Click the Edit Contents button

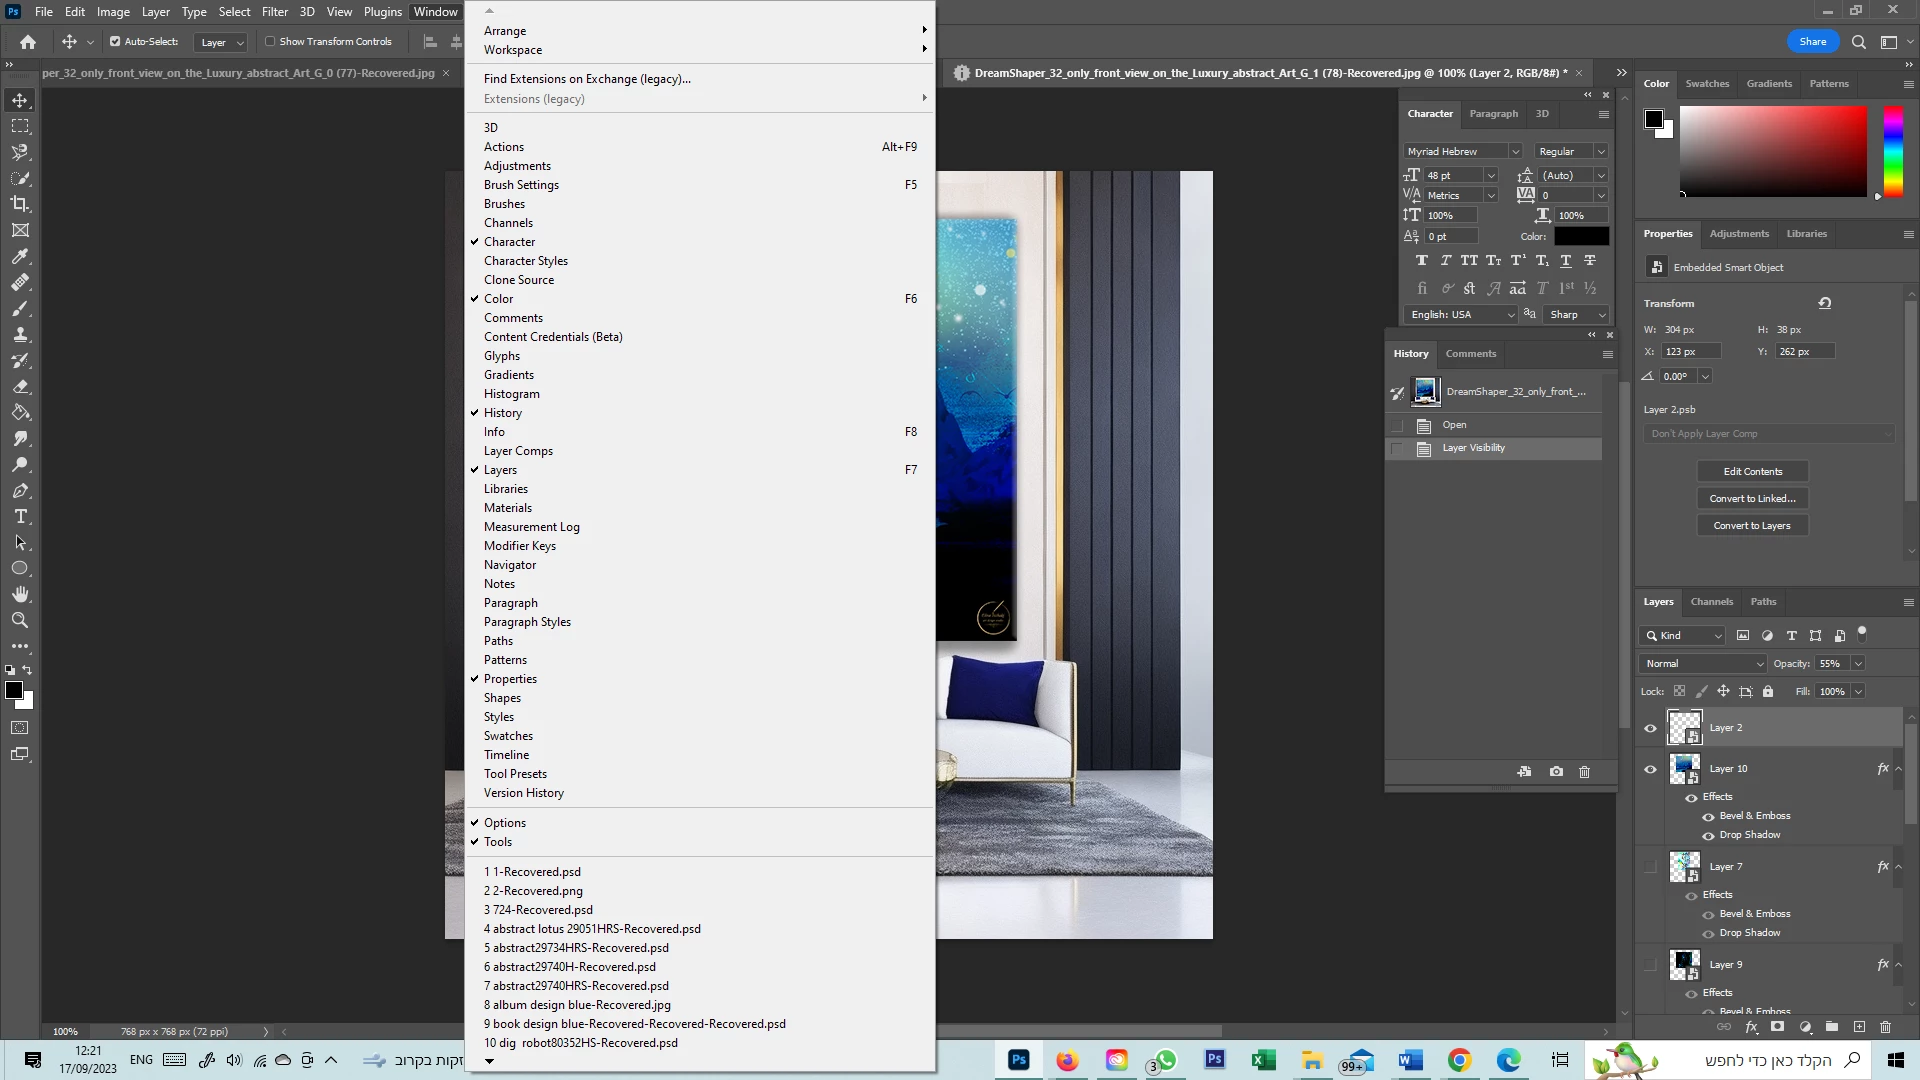[1752, 472]
